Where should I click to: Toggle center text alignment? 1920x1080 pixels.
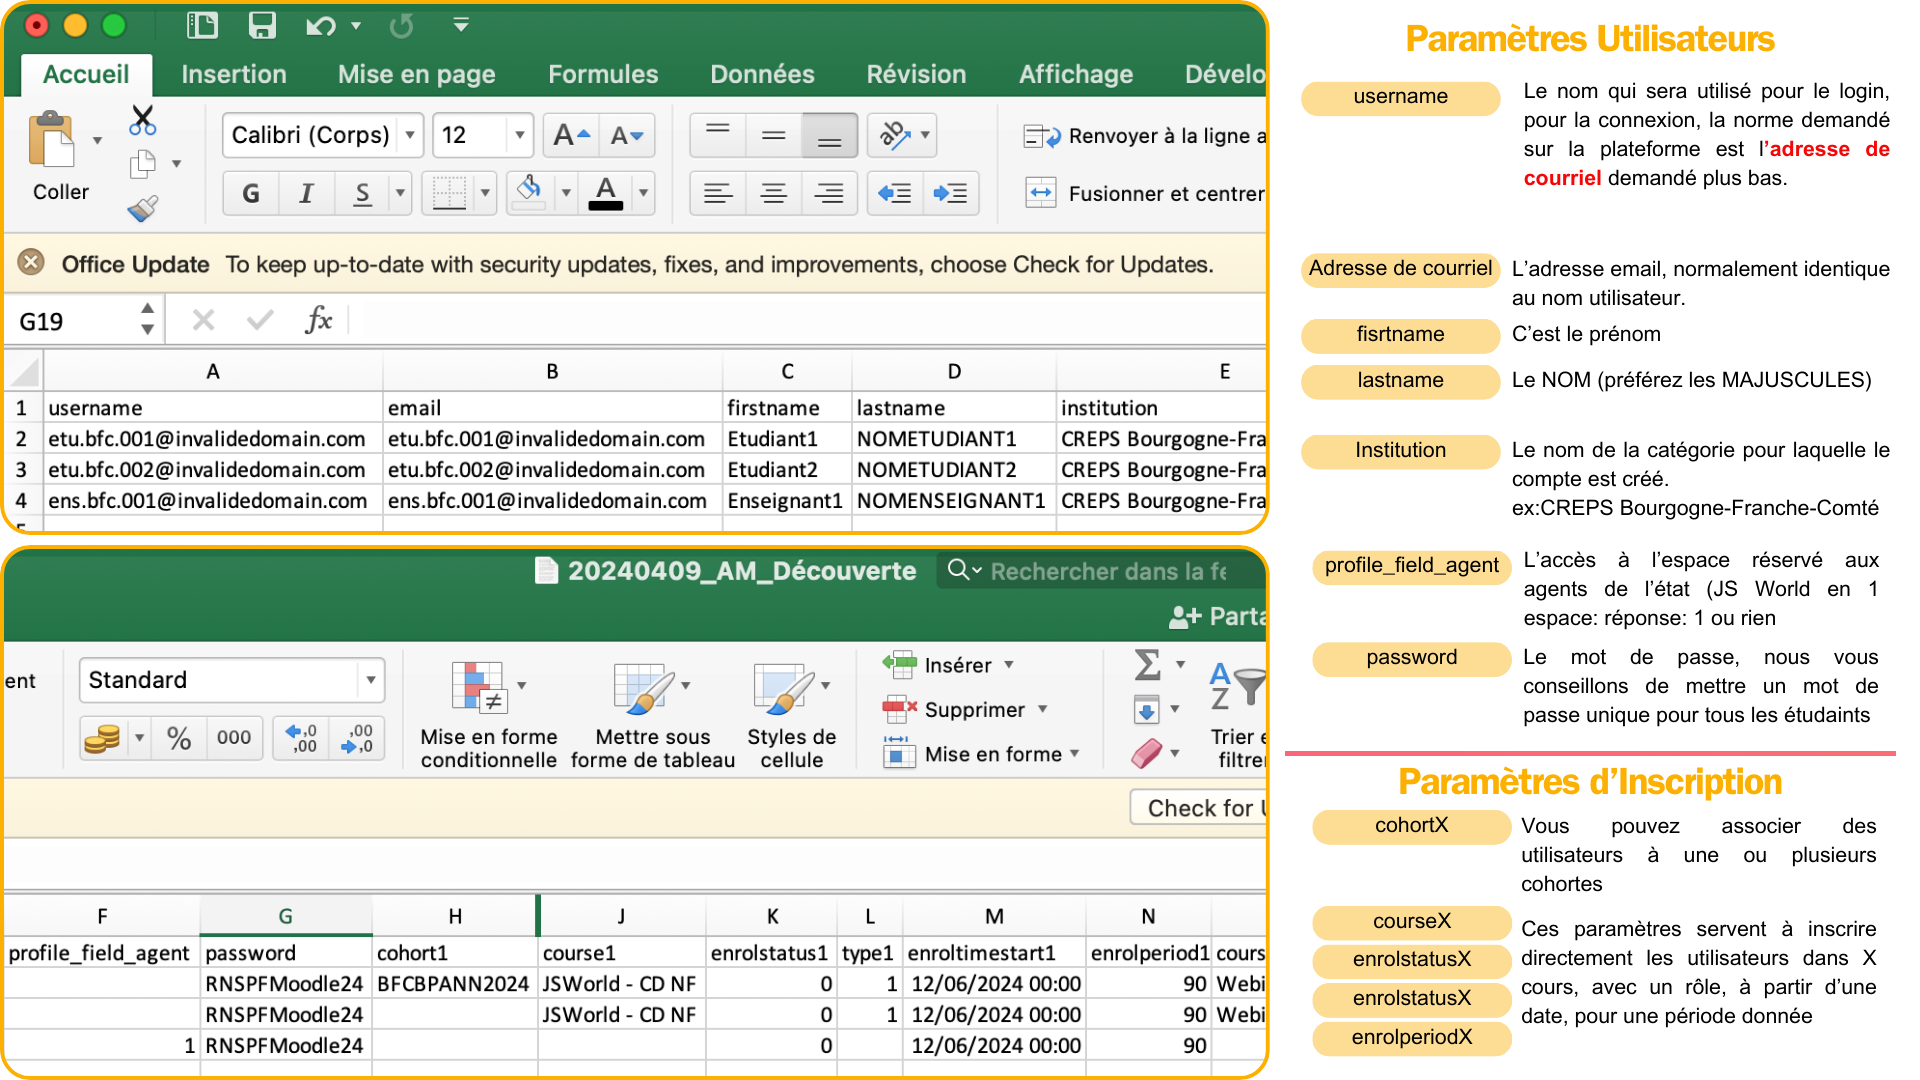[773, 193]
